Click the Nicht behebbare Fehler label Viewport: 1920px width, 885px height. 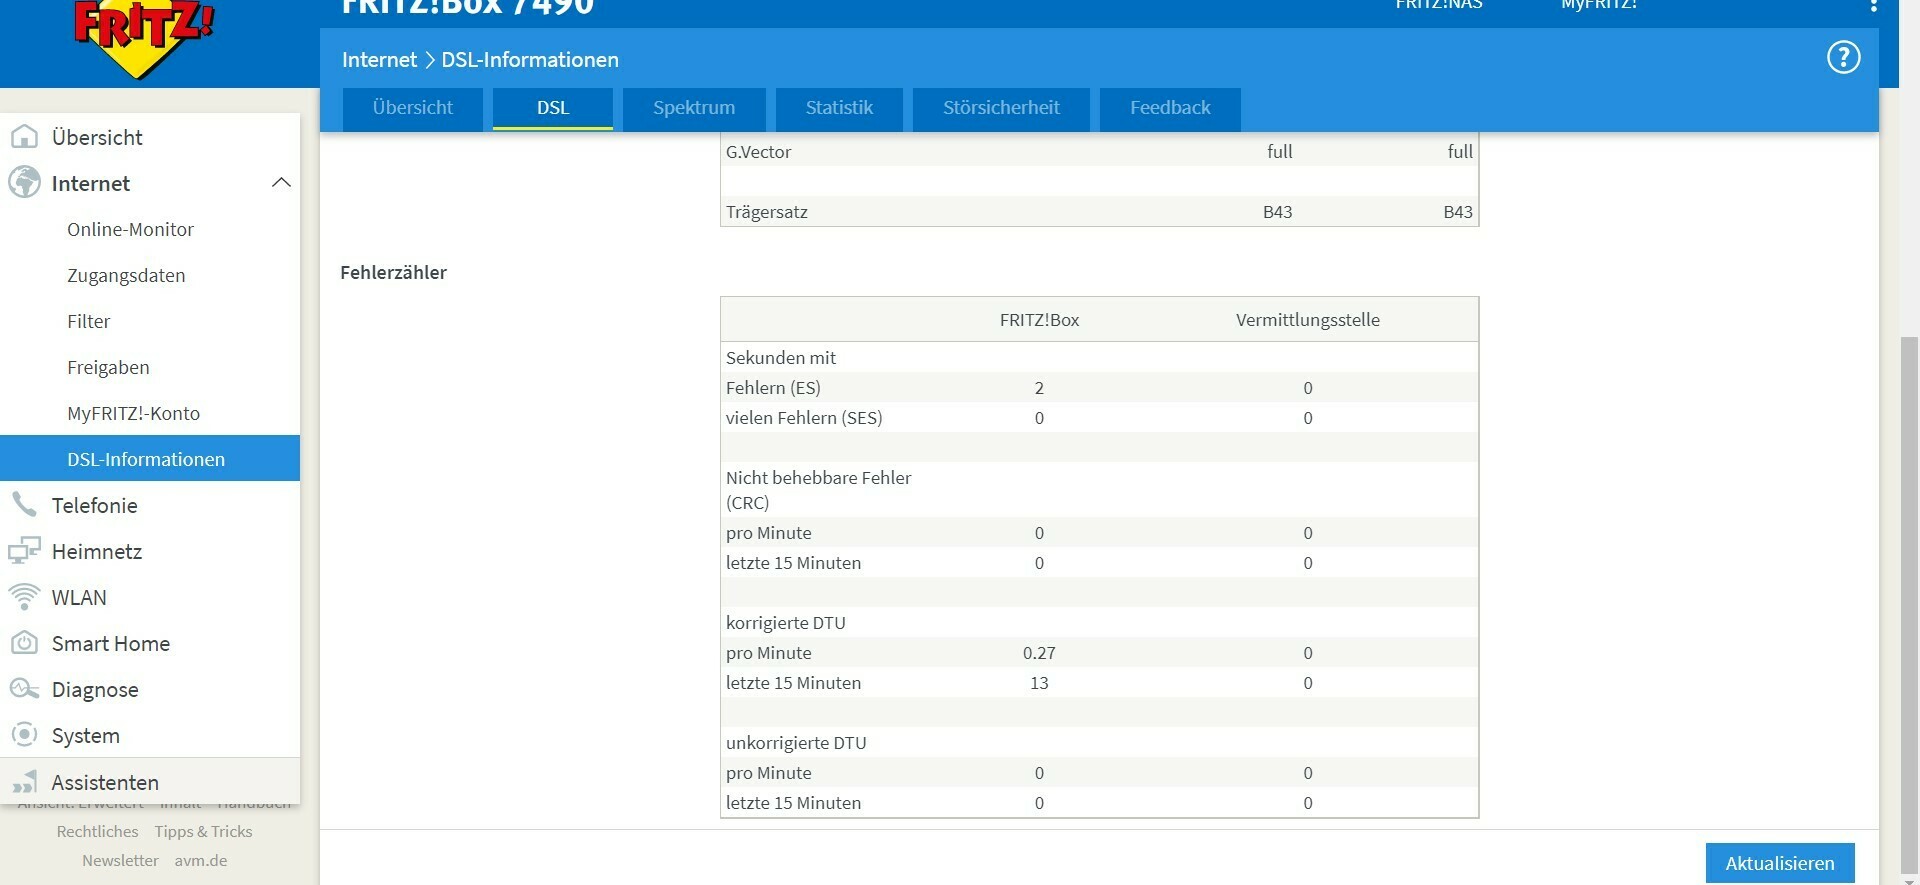pyautogui.click(x=818, y=490)
